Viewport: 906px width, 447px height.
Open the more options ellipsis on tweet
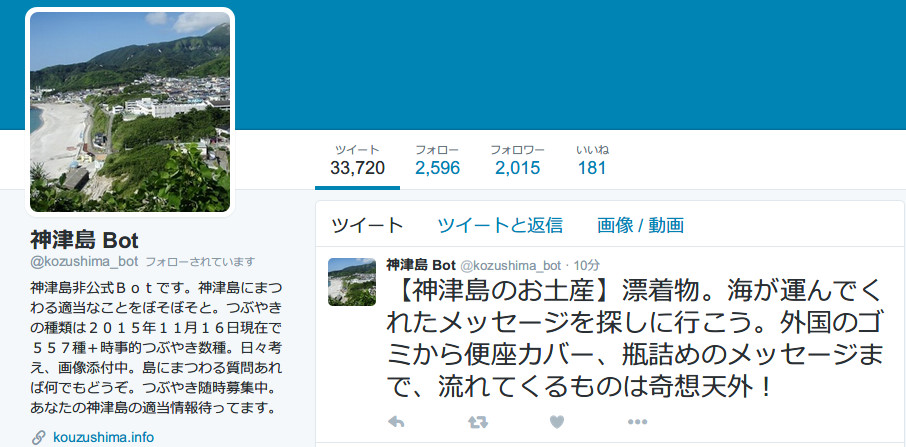(637, 423)
